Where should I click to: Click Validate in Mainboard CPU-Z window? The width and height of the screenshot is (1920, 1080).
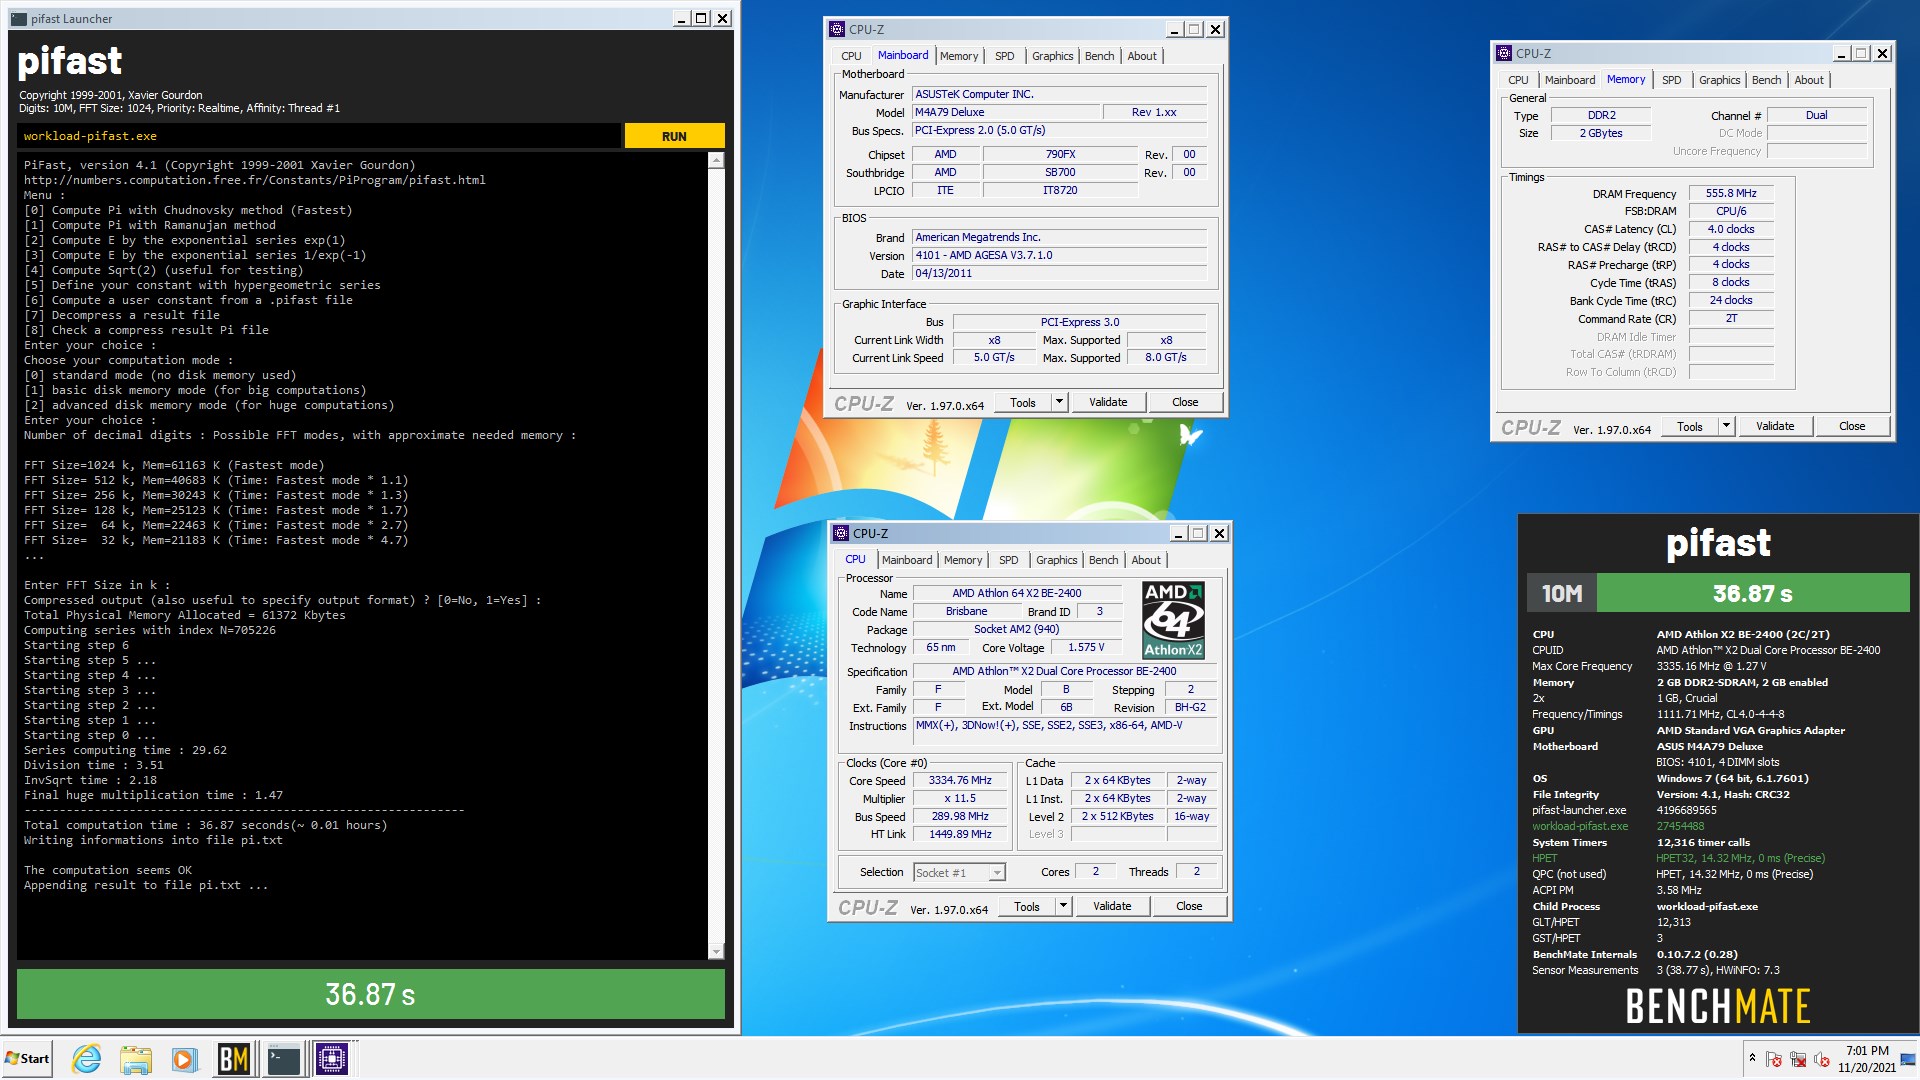coord(1108,402)
